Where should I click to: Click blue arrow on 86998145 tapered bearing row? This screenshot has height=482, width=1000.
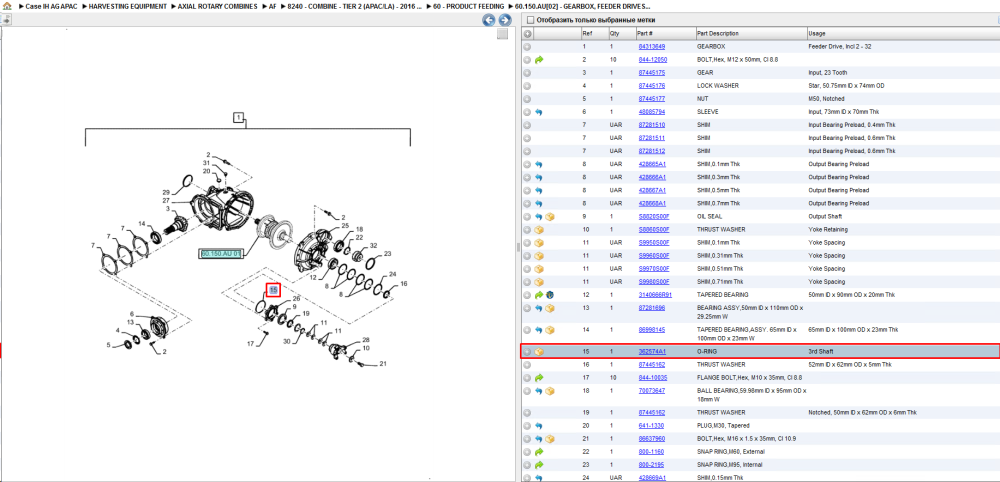539,330
